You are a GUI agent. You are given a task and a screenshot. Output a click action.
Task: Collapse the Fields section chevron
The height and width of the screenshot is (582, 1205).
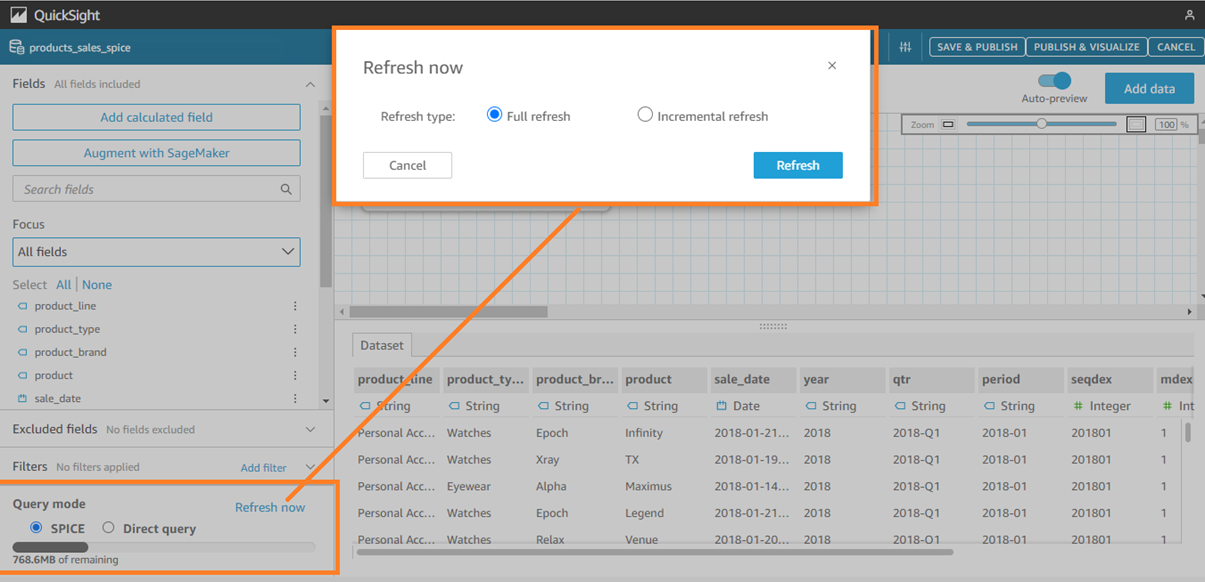(310, 85)
